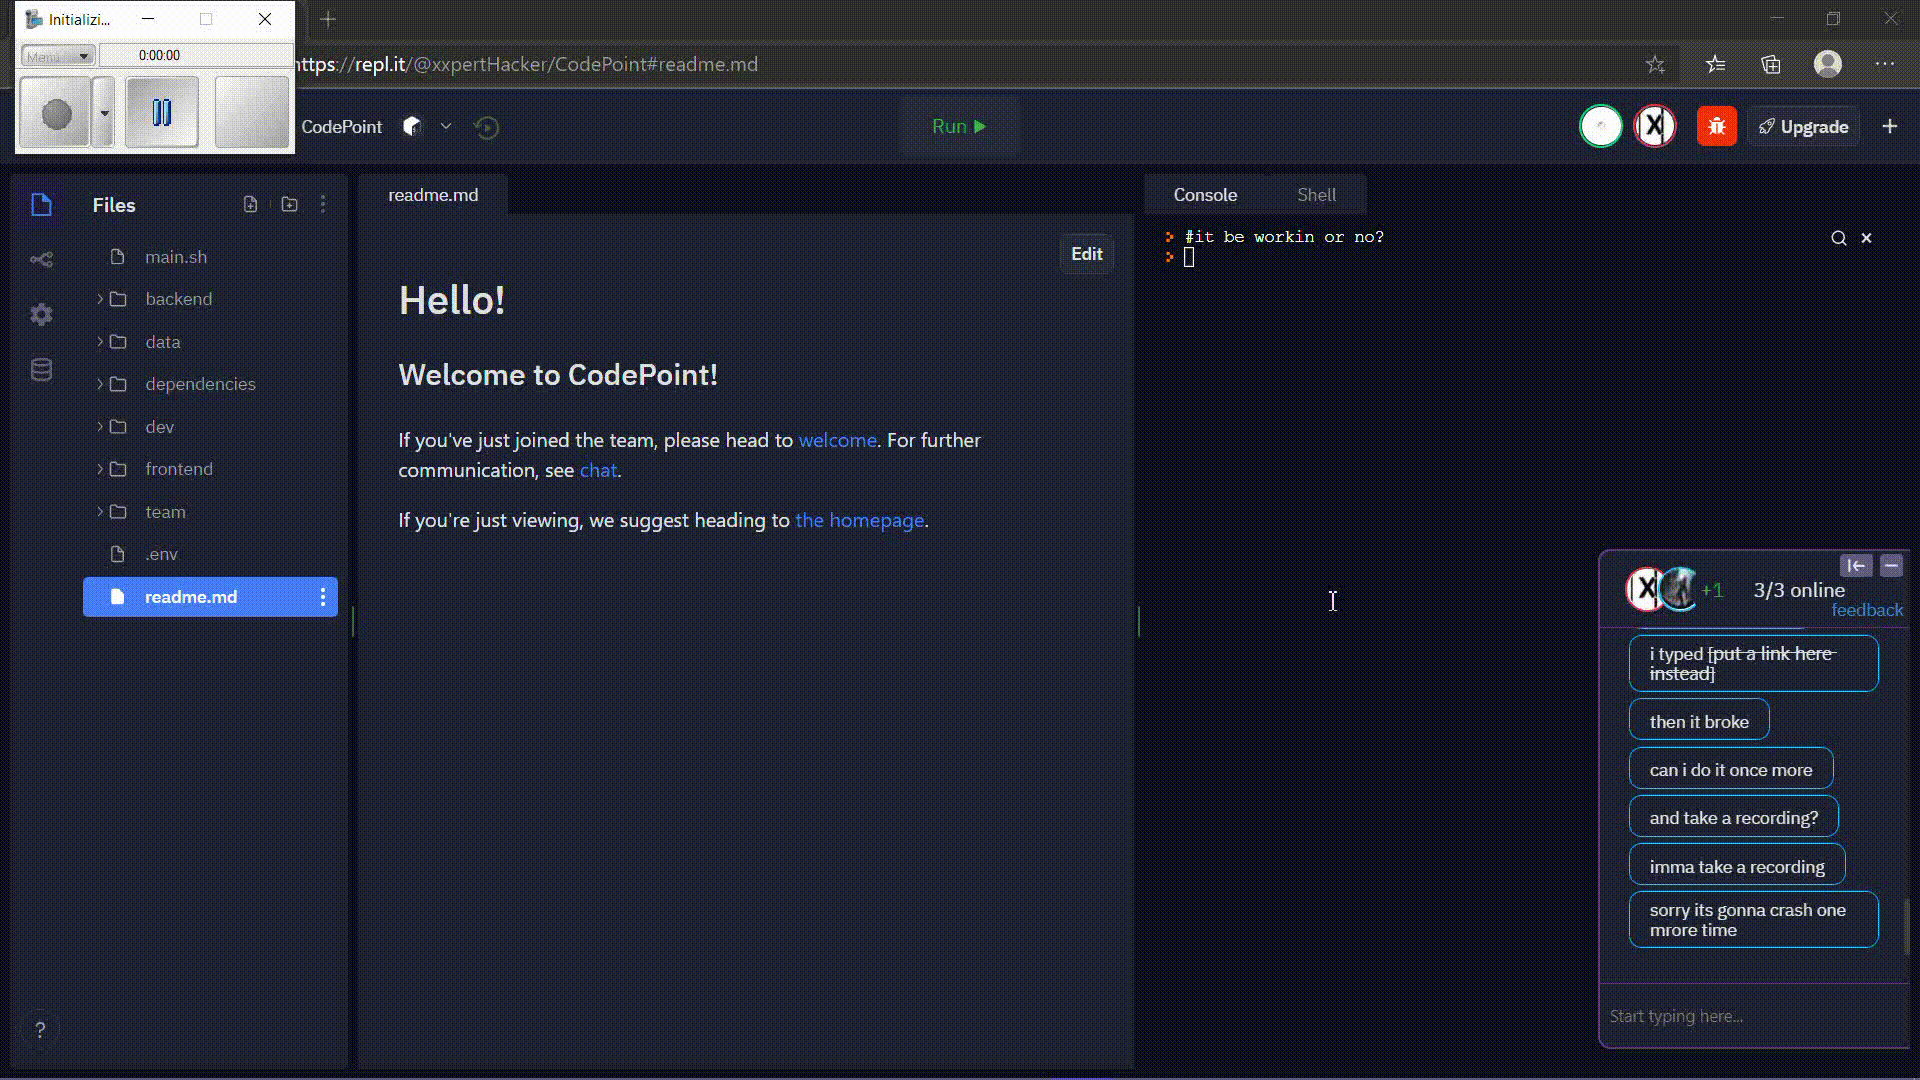The width and height of the screenshot is (1920, 1080).
Task: Click the X avatar in header
Action: click(x=1655, y=127)
